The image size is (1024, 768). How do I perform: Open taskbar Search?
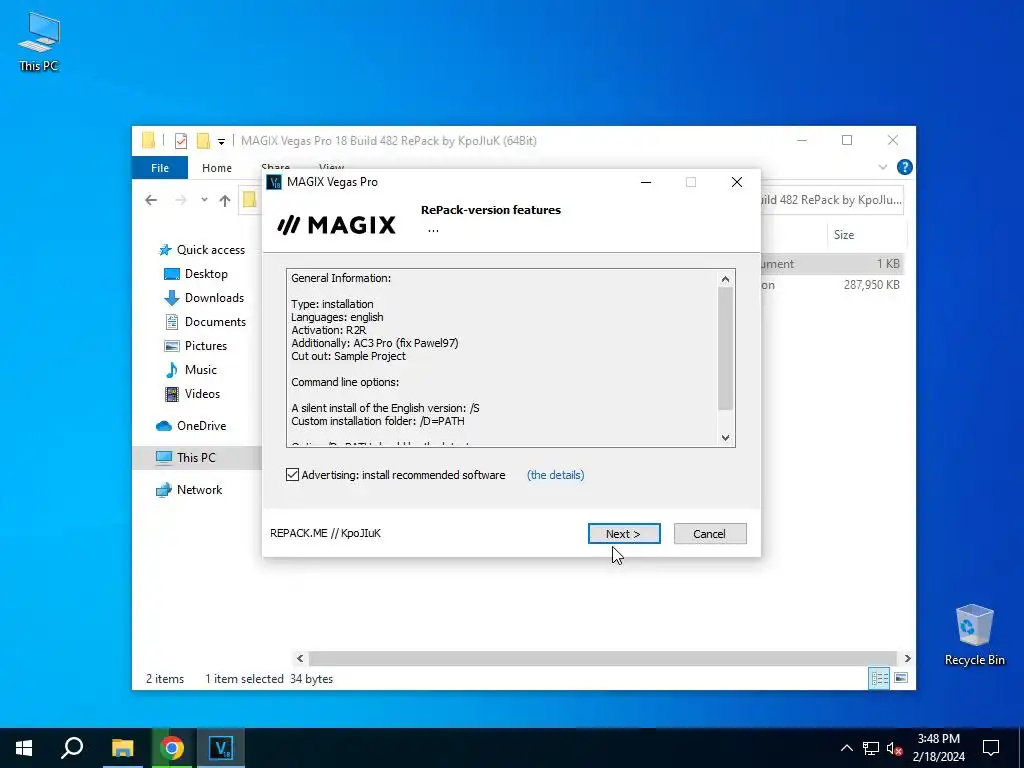[72, 748]
